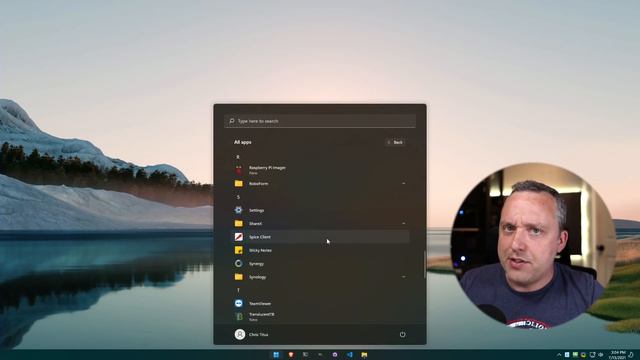Open TeamViewer from the app list
The image size is (640, 360).
pyautogui.click(x=320, y=303)
